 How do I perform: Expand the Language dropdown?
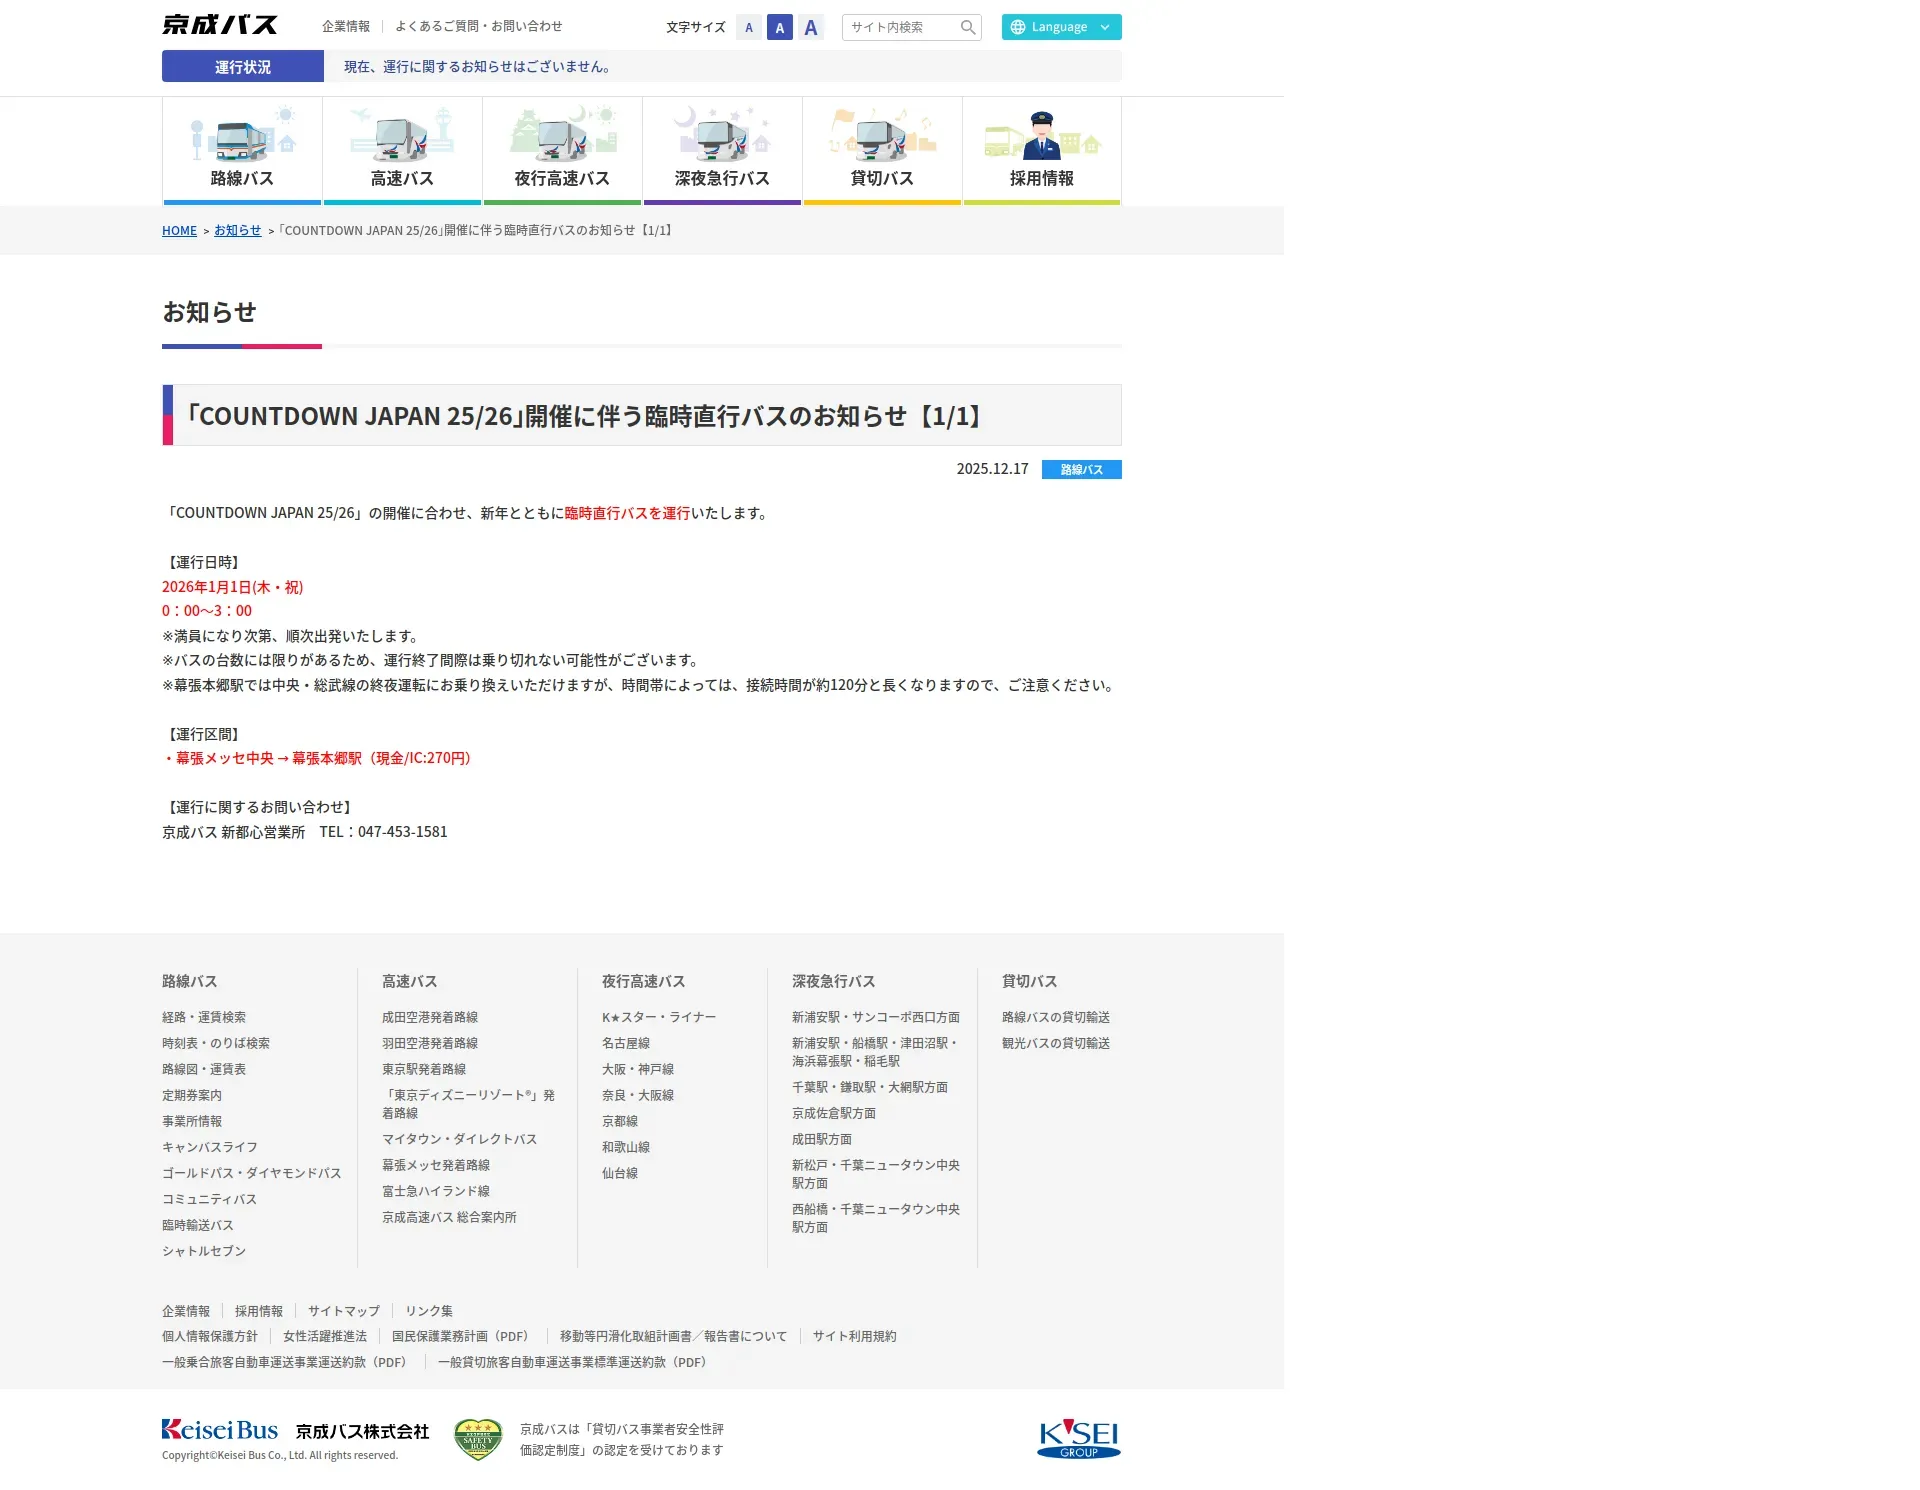(1061, 27)
